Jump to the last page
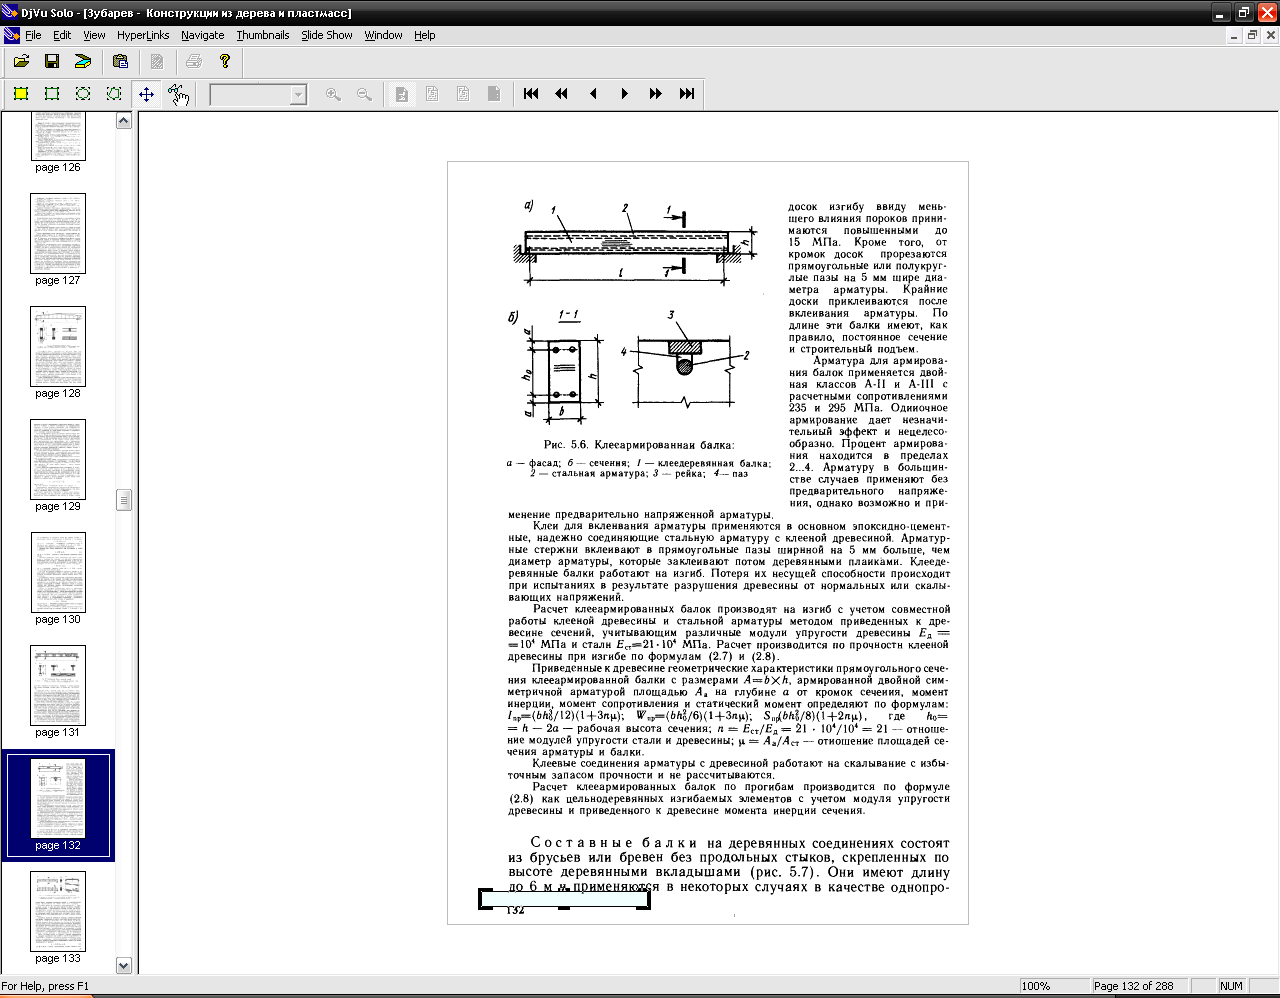The height and width of the screenshot is (998, 1280). (x=686, y=94)
